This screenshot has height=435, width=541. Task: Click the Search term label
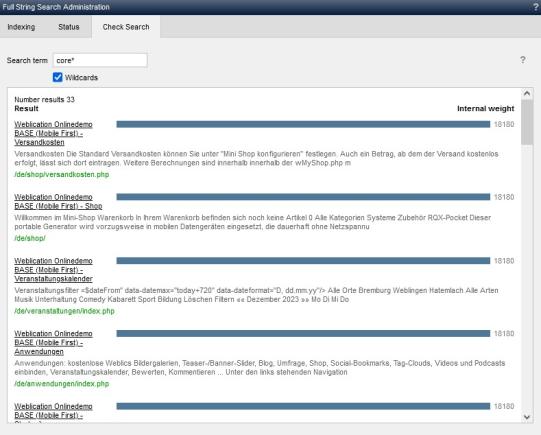pos(27,60)
